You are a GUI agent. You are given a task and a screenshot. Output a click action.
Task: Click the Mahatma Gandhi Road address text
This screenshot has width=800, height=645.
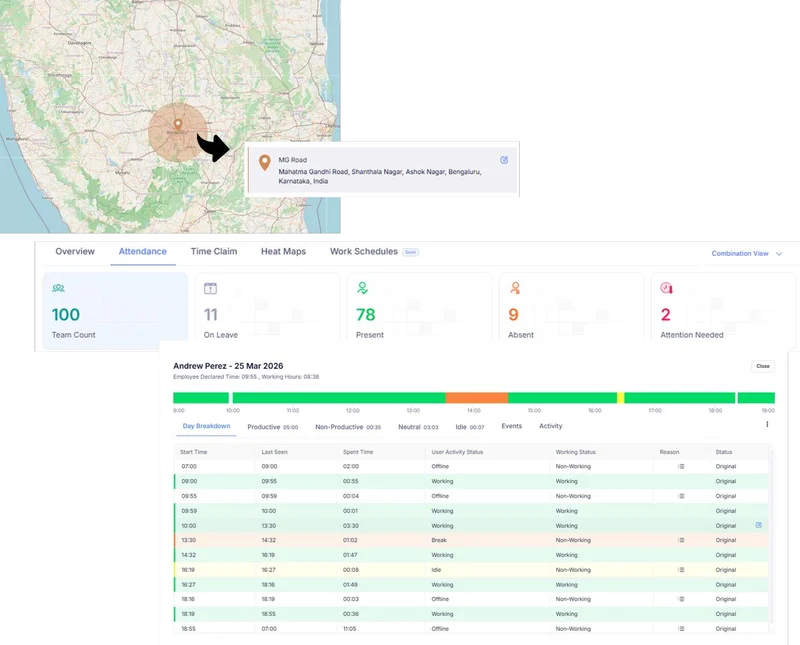click(x=380, y=177)
